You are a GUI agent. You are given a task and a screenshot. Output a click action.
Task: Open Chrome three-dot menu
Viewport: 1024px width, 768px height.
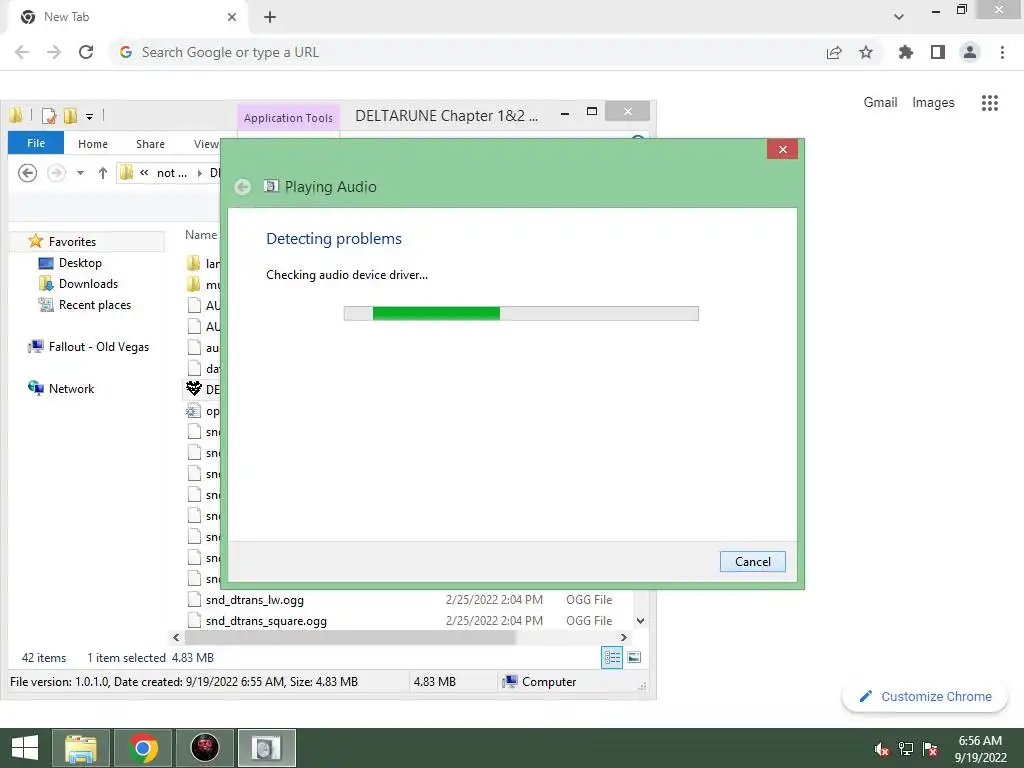(1002, 52)
